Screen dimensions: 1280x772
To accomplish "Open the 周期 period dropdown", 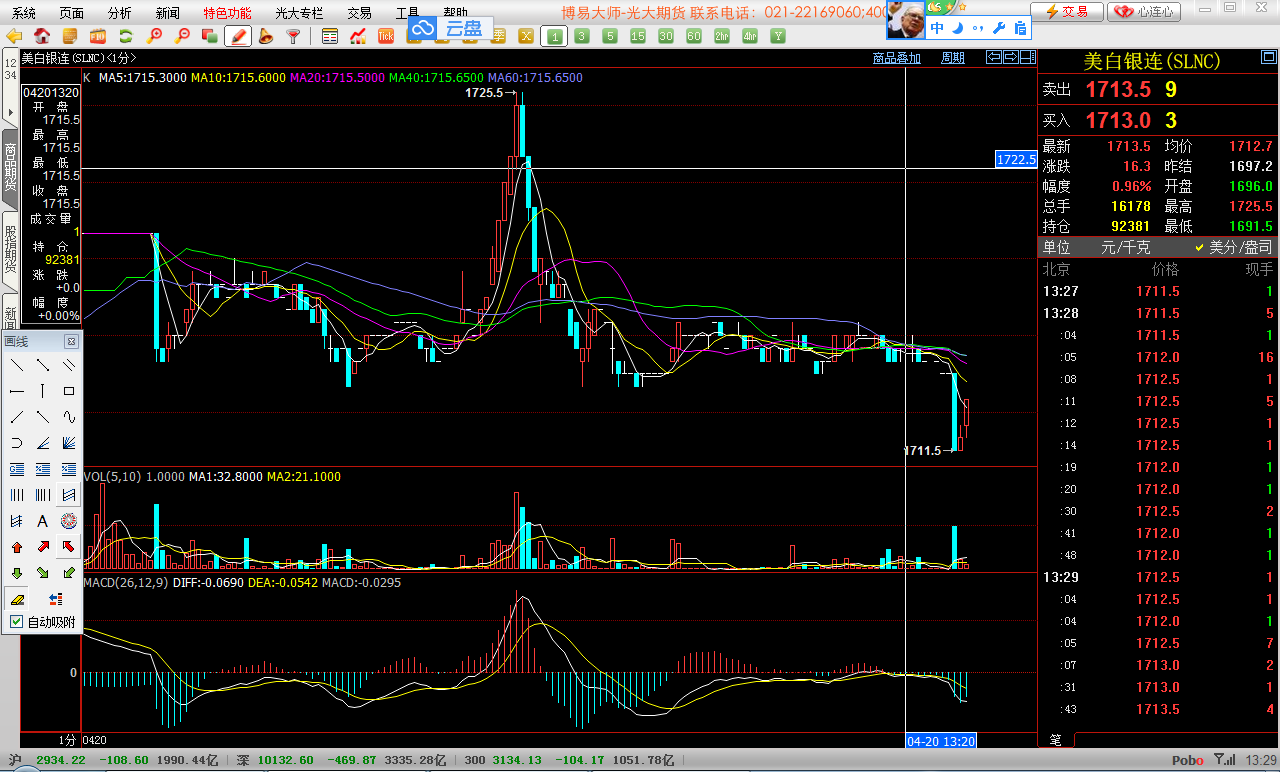I will [953, 58].
